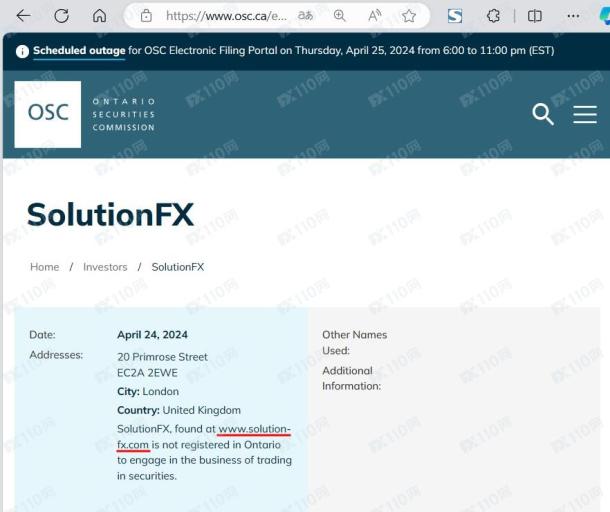Click the Ontario Securities Commission title text
610x512 pixels.
(x=124, y=114)
